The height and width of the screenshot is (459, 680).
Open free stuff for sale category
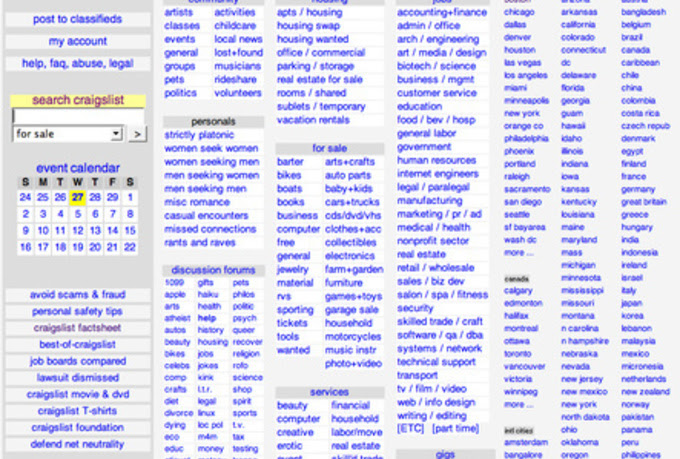click(286, 243)
